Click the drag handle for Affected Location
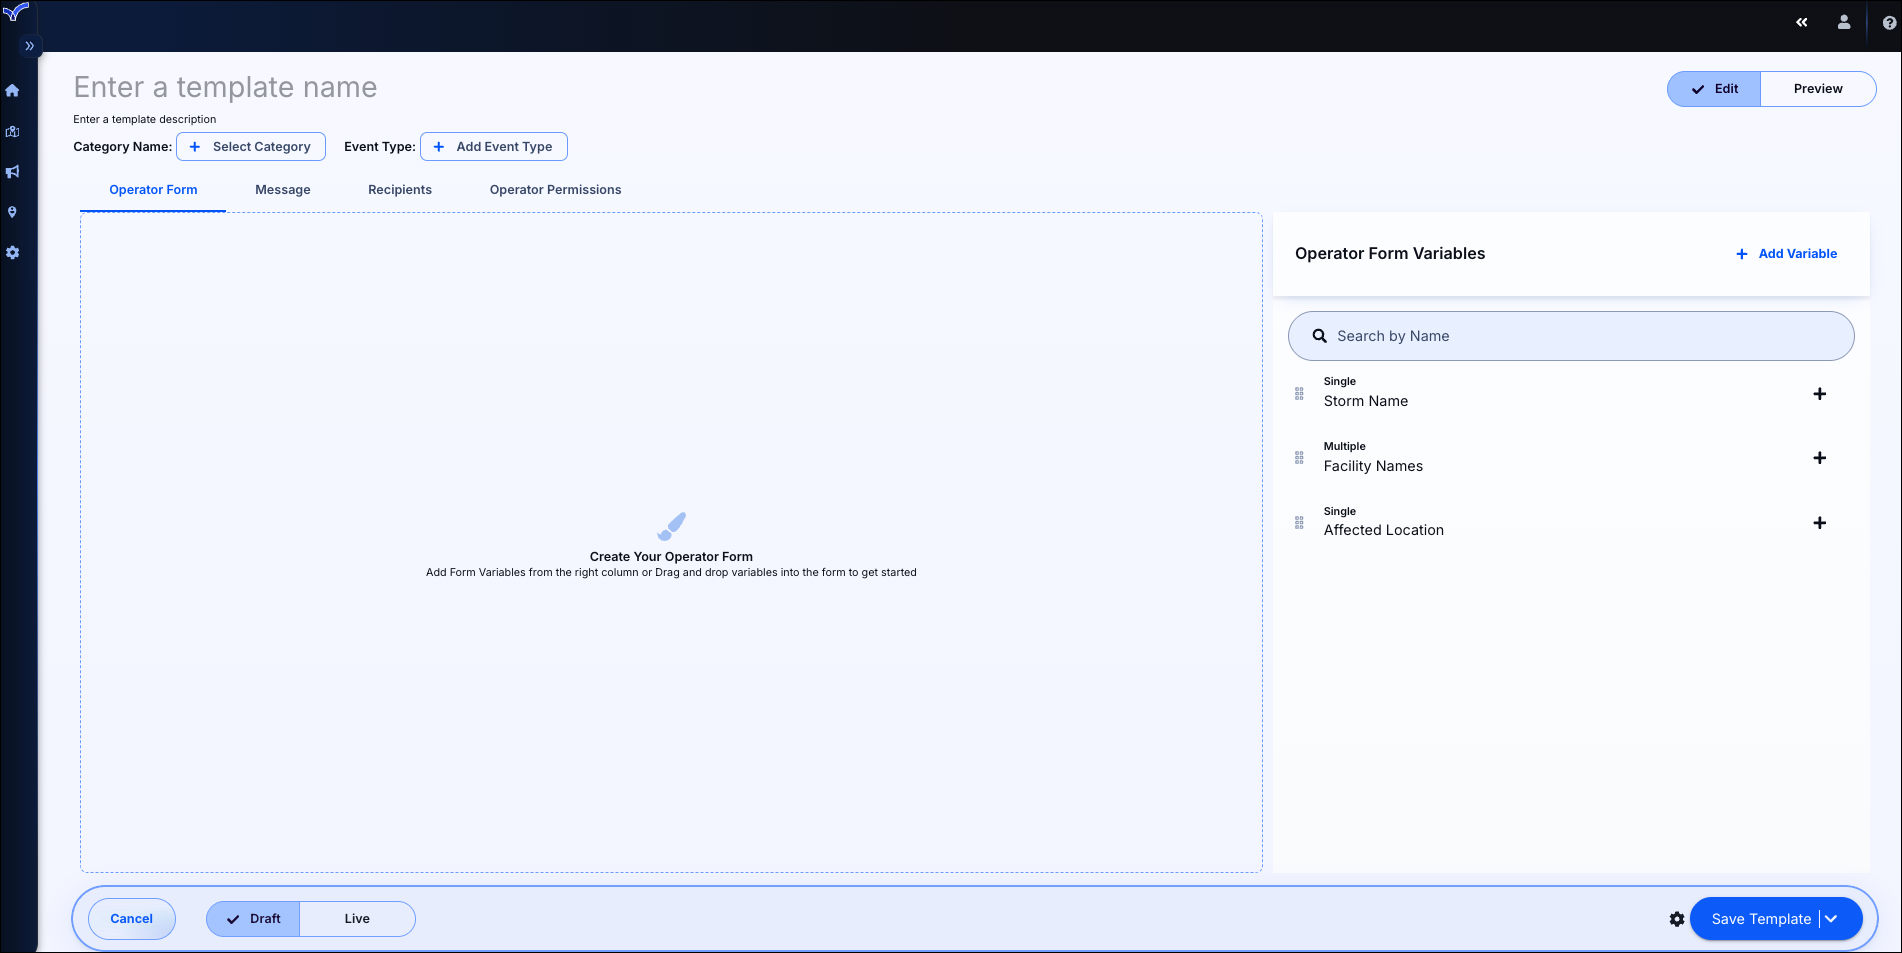 tap(1299, 523)
